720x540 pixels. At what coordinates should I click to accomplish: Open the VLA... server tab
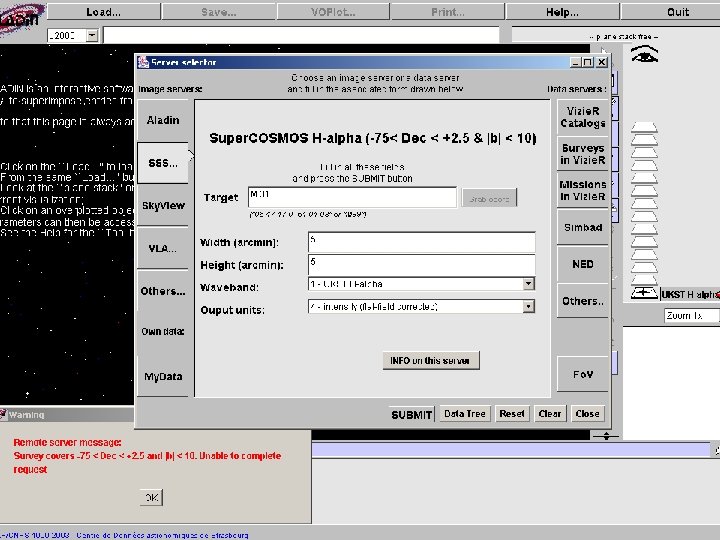tap(163, 248)
